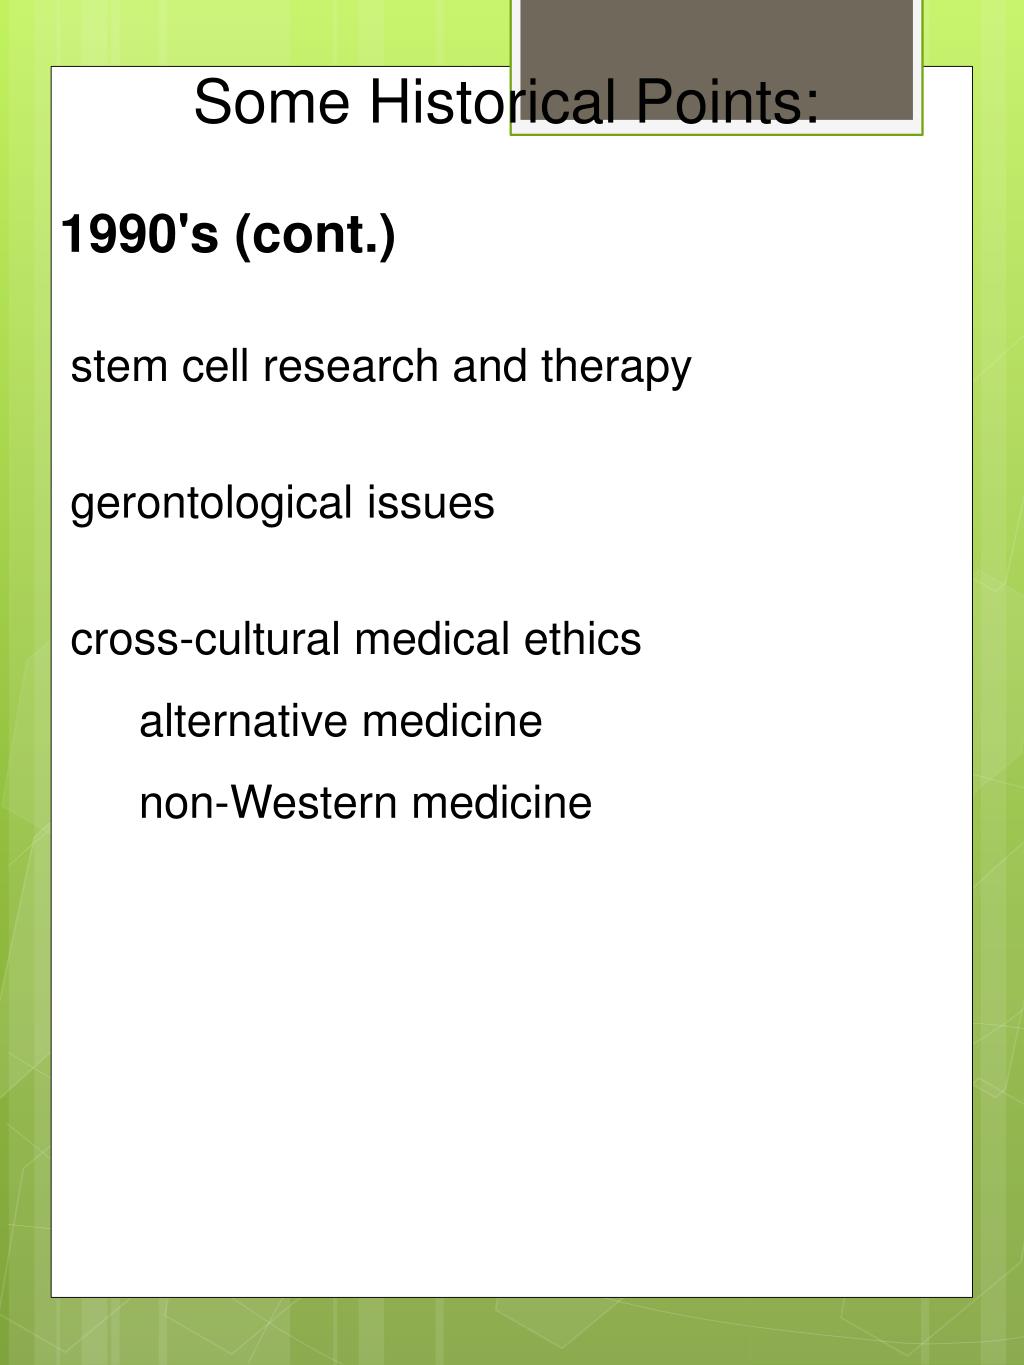Click the word "cross-cultural"
The width and height of the screenshot is (1024, 1365).
point(205,639)
